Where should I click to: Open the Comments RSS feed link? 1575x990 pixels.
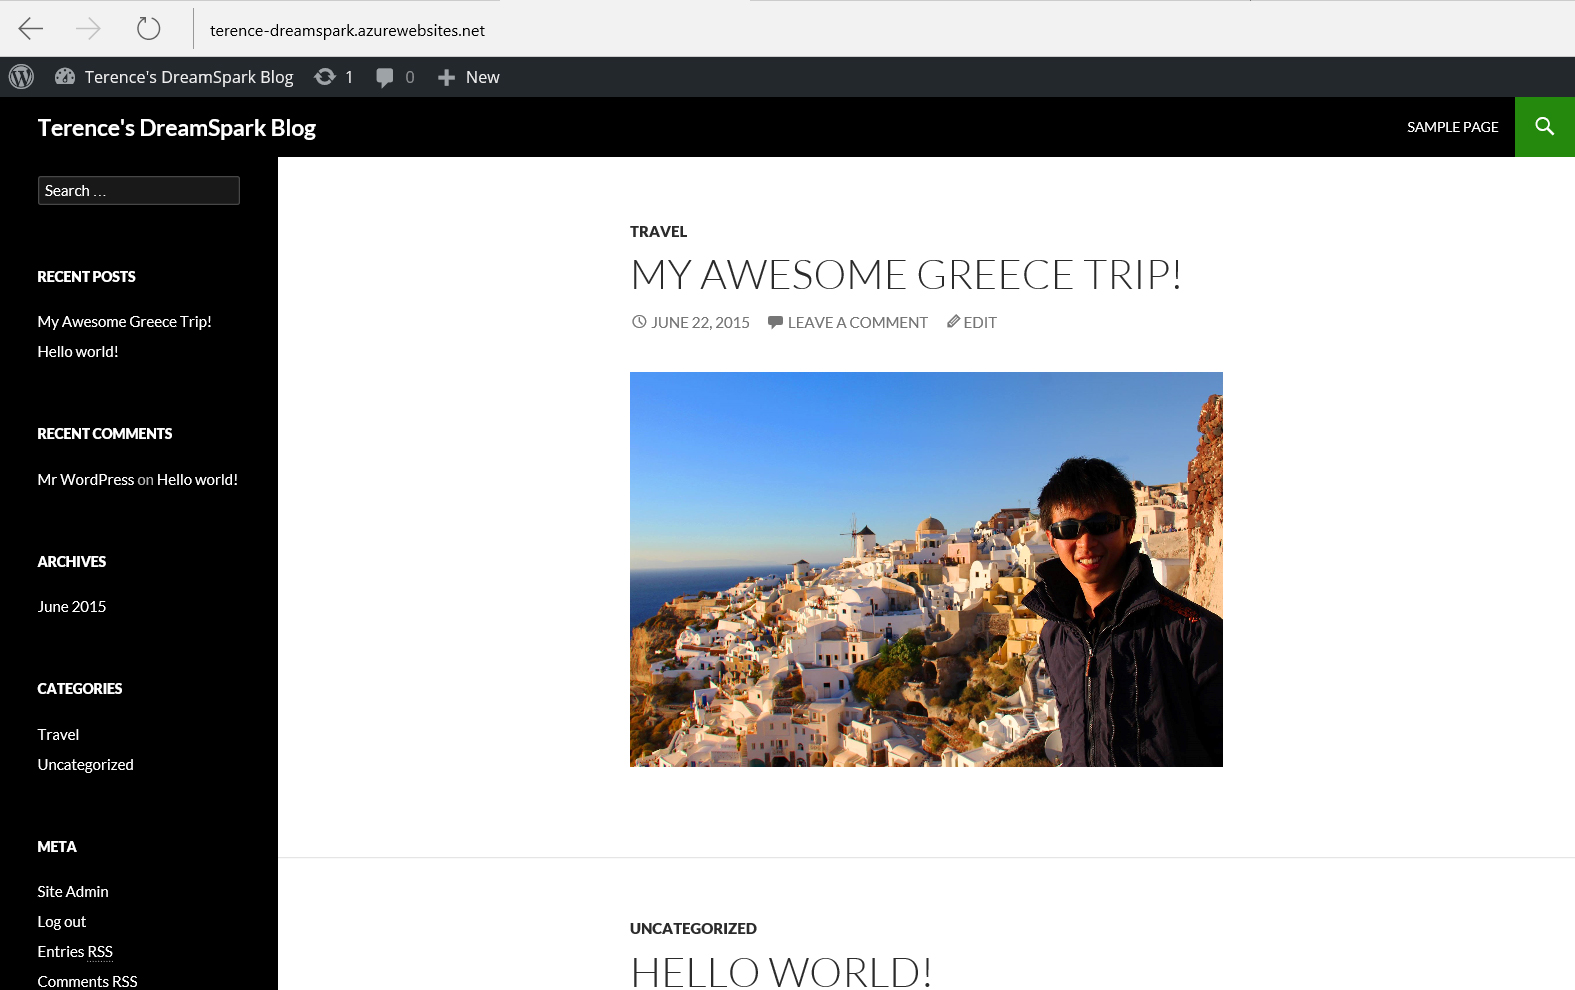87,982
